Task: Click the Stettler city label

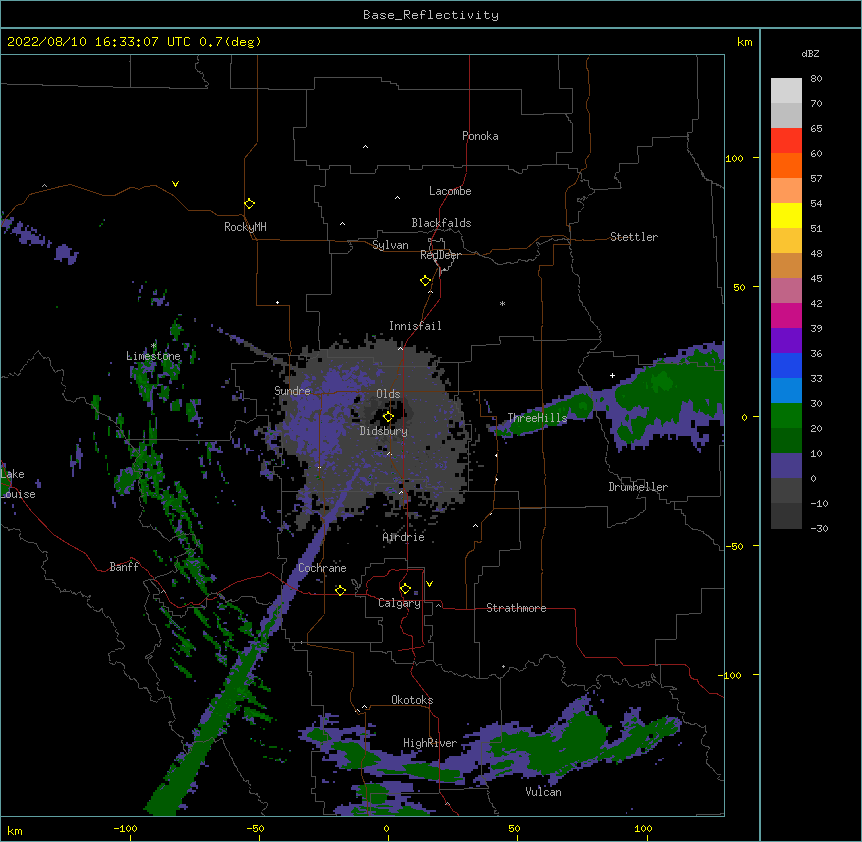Action: pyautogui.click(x=633, y=237)
